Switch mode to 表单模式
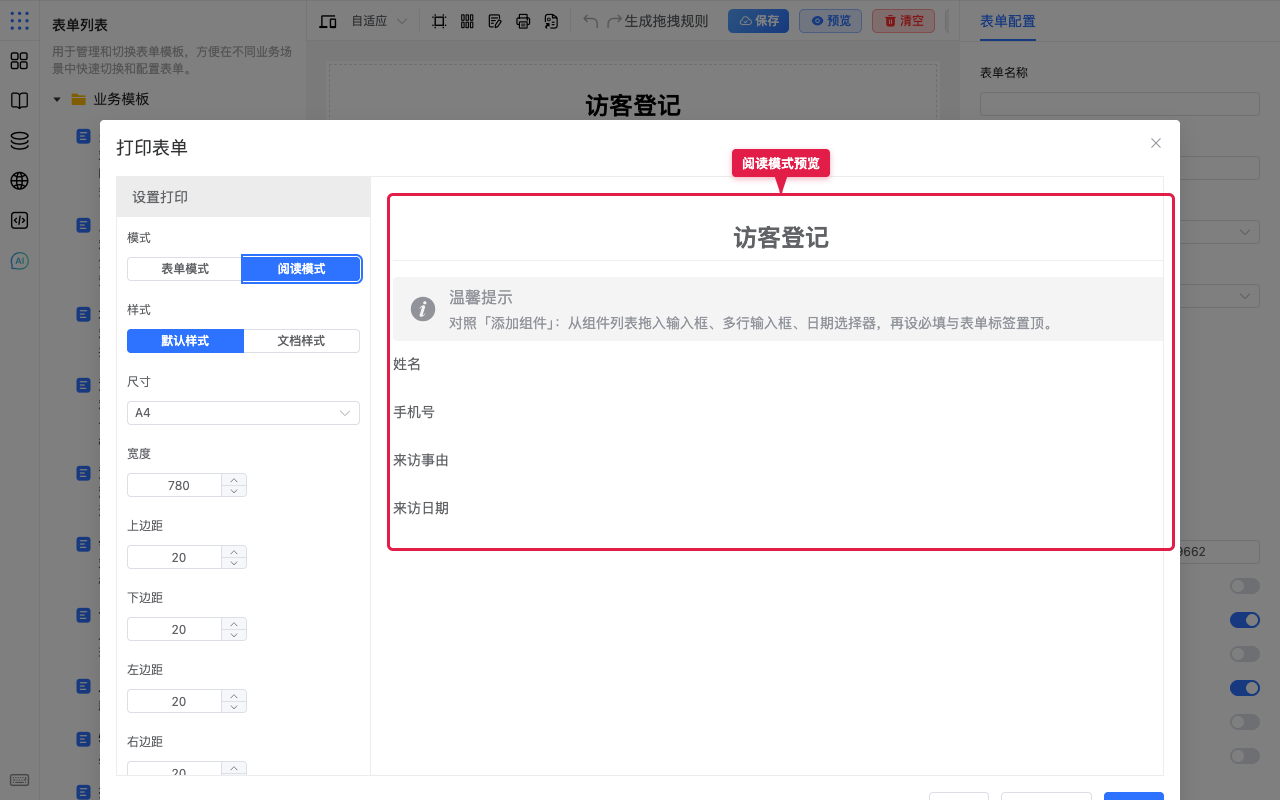1280x800 pixels. [x=185, y=269]
